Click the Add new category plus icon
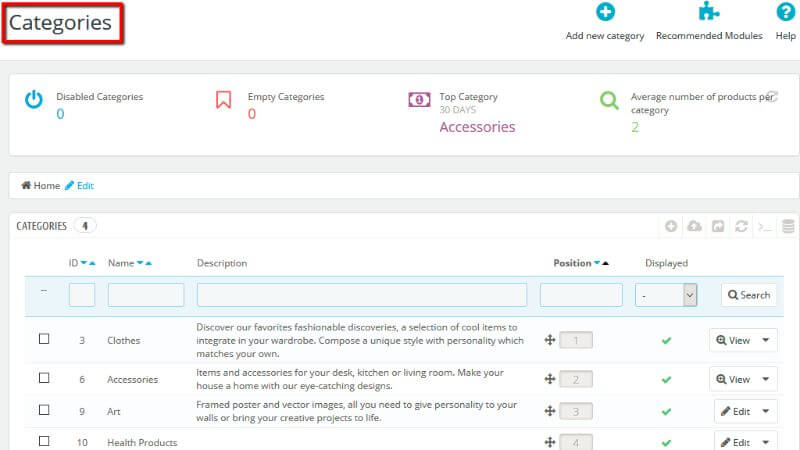Image resolution: width=800 pixels, height=450 pixels. [x=605, y=12]
